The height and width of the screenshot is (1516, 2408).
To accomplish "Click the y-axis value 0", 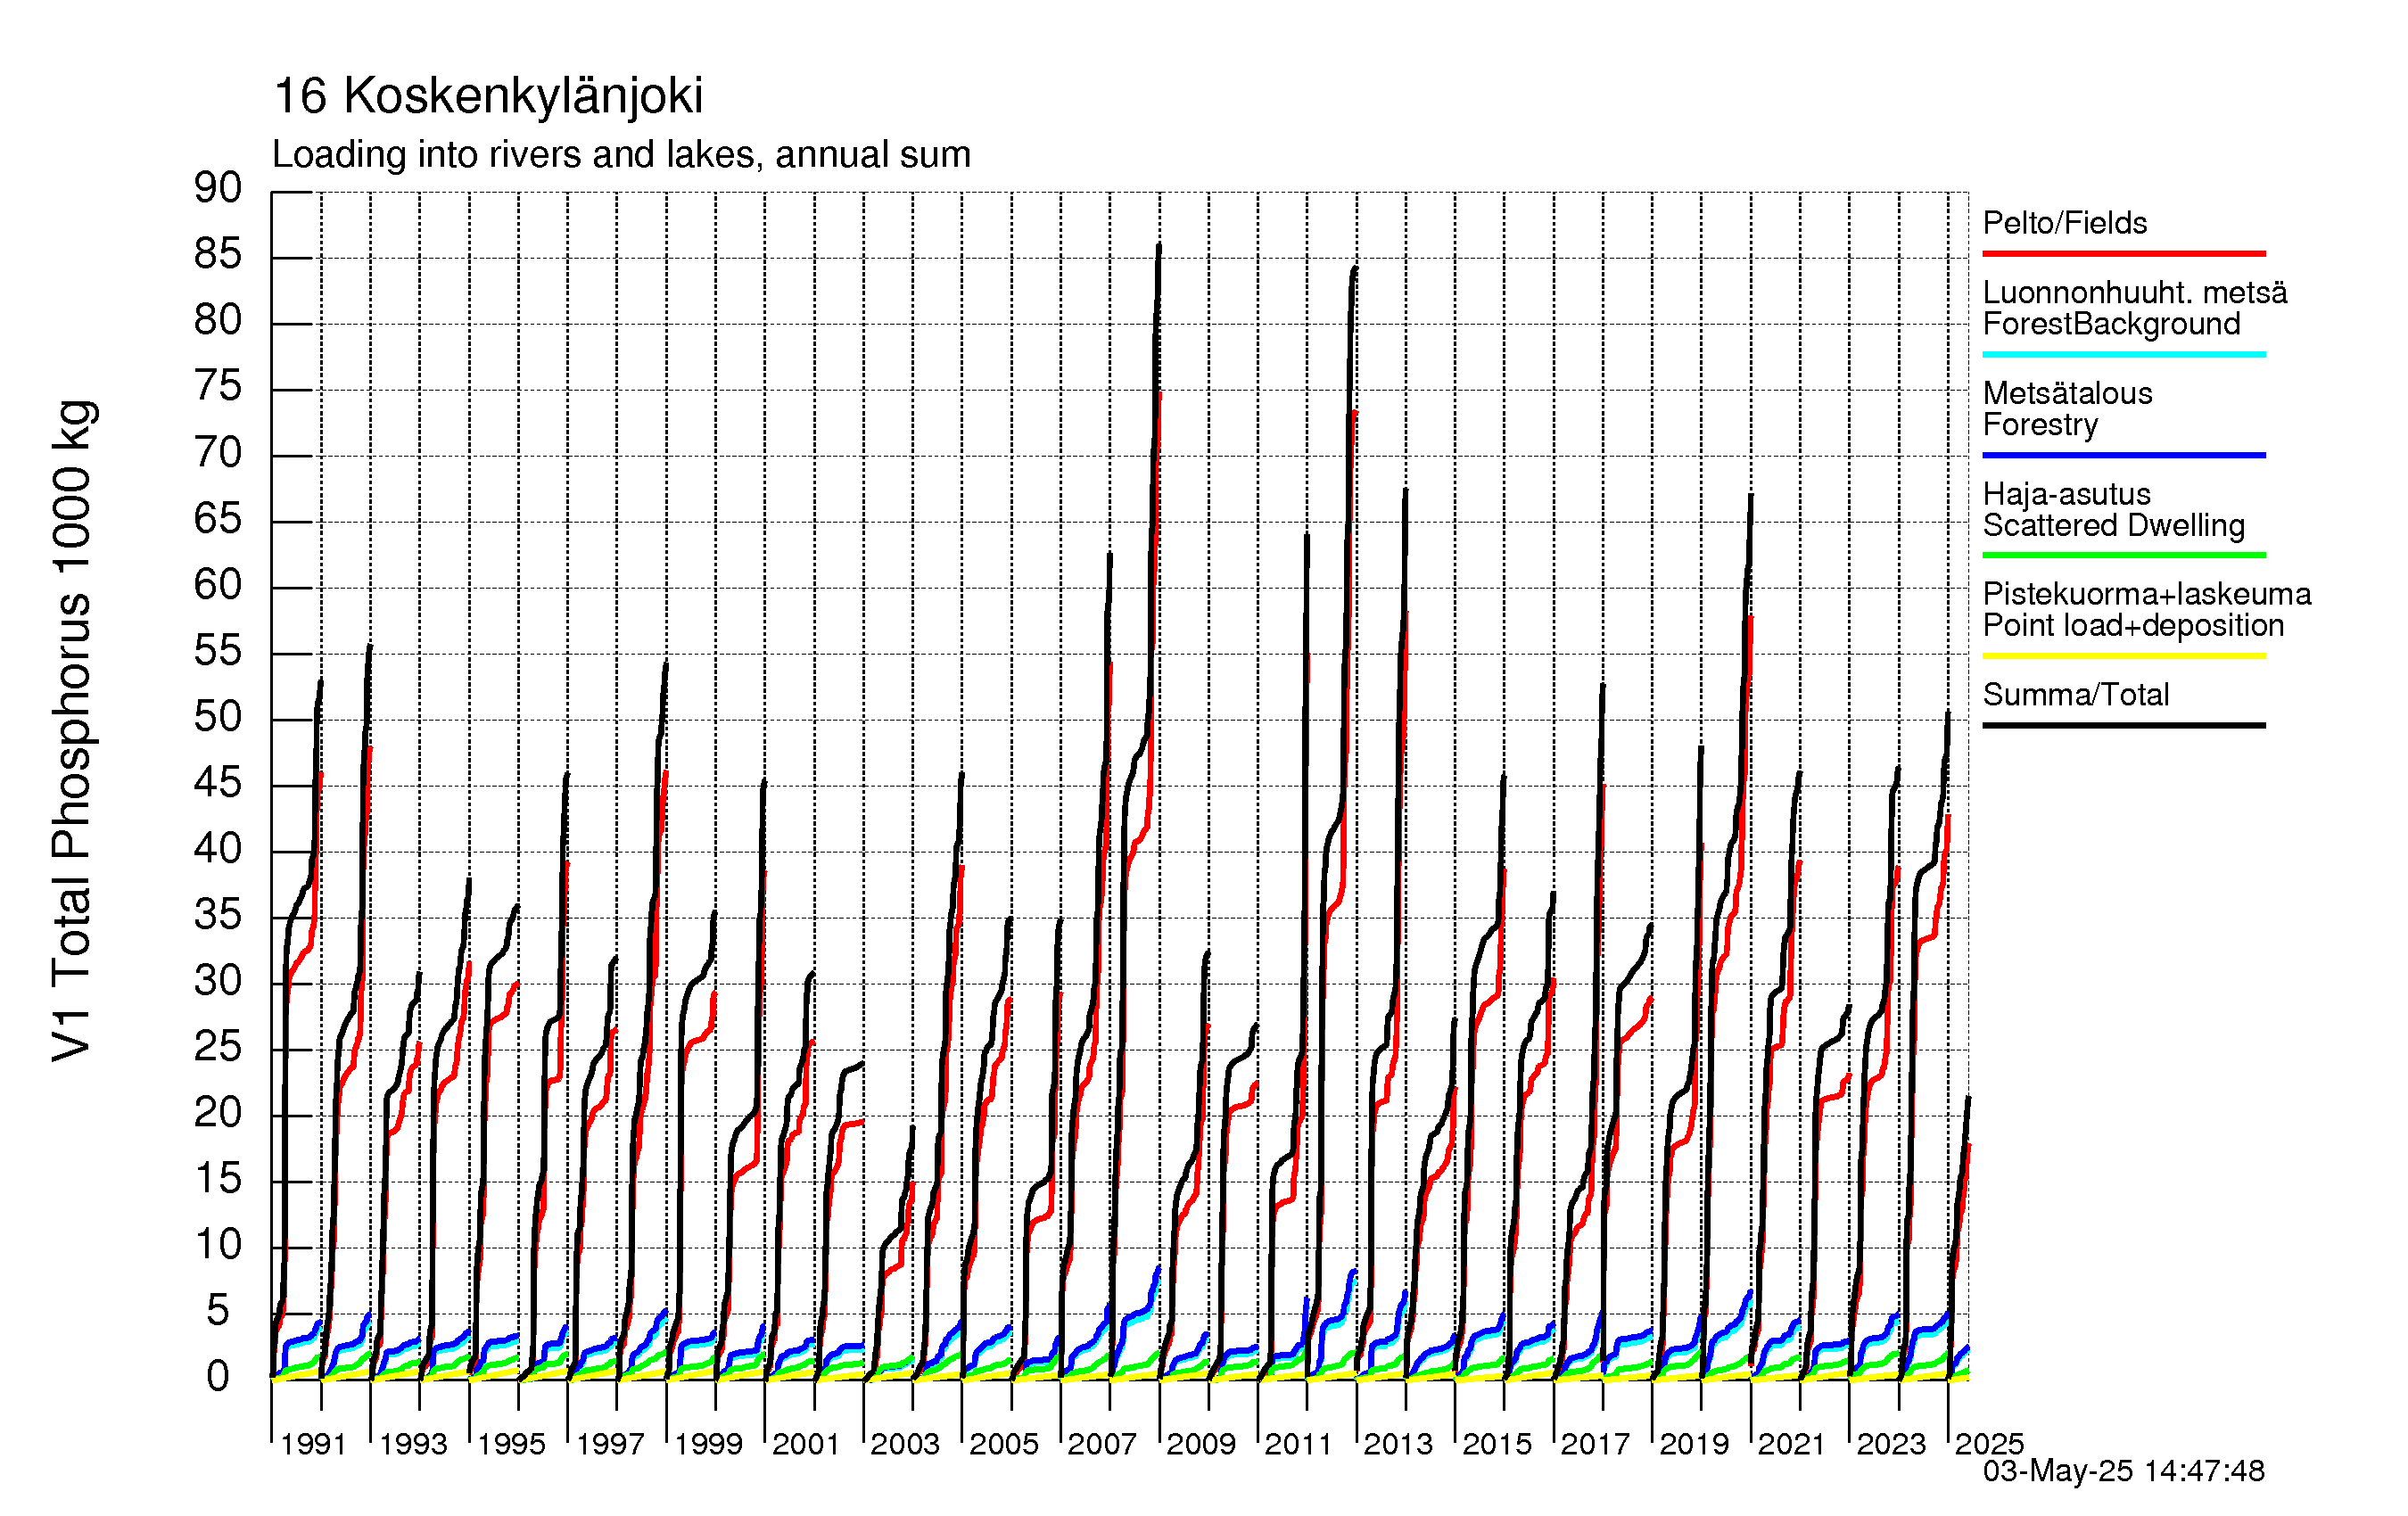I will tap(218, 1377).
